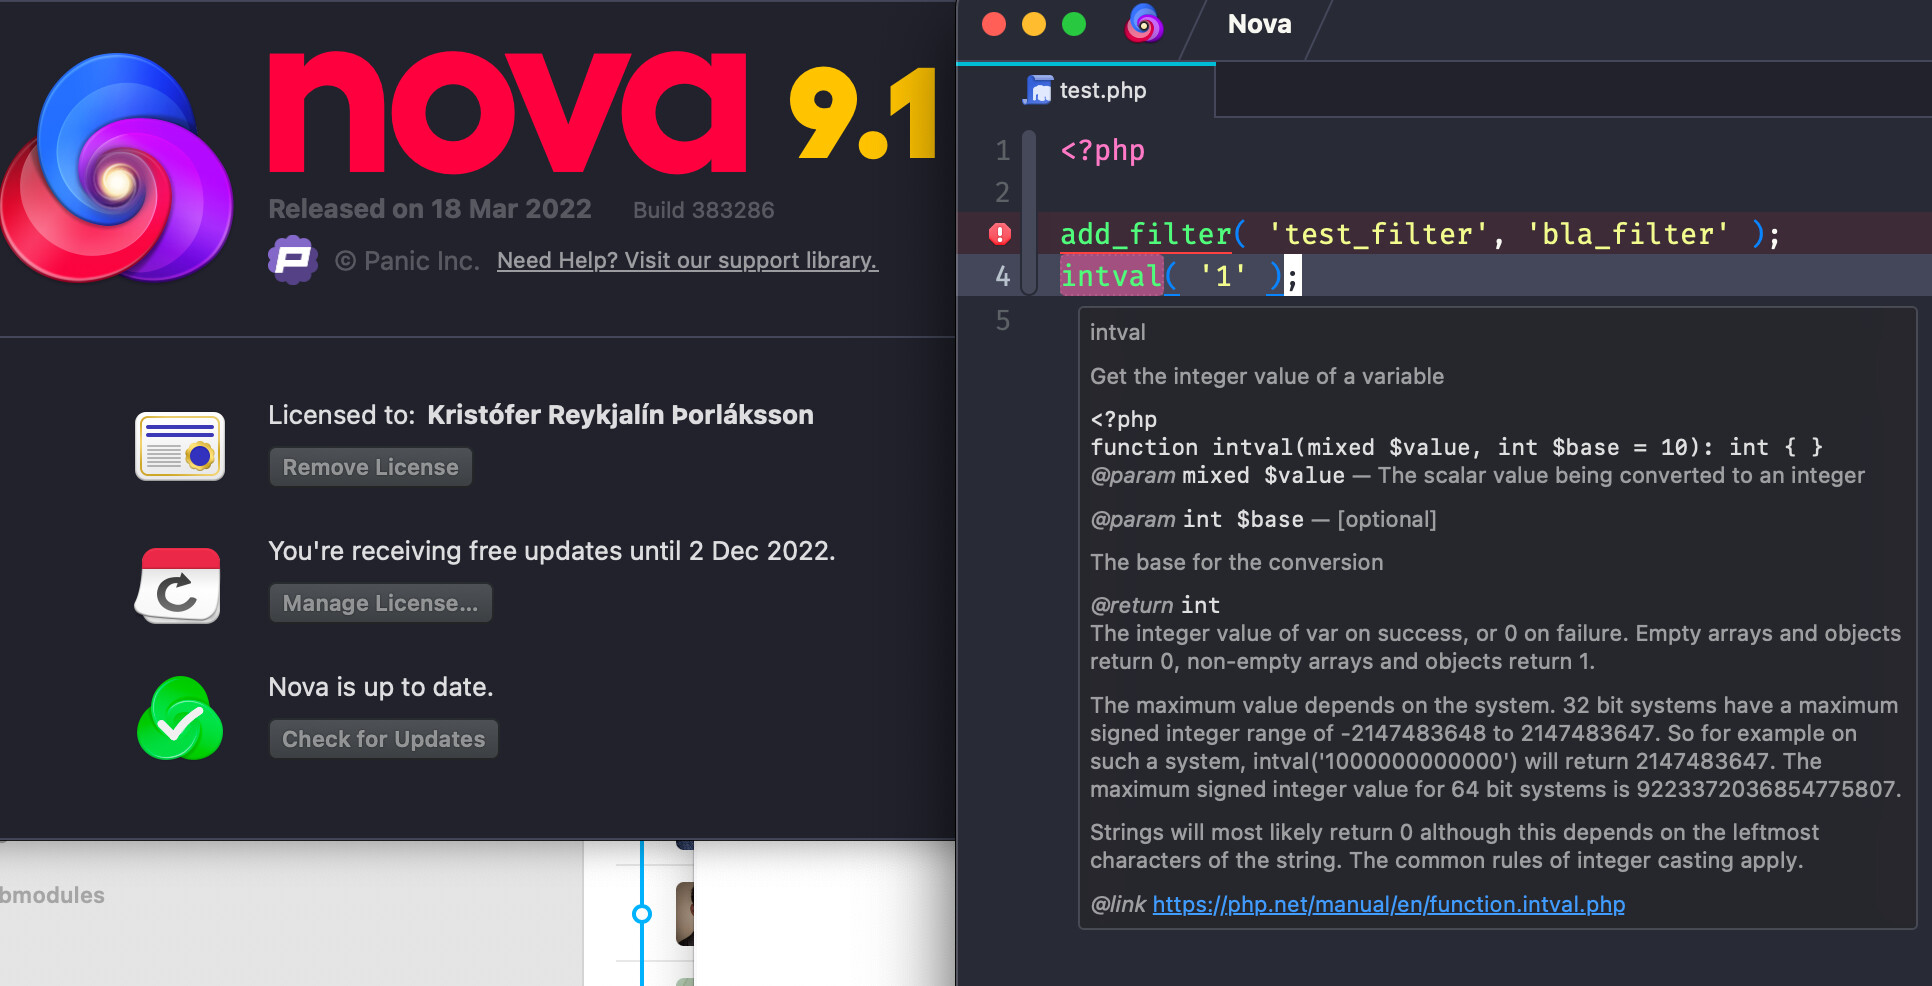This screenshot has width=1932, height=986.
Task: Open the support library help link
Action: (x=687, y=260)
